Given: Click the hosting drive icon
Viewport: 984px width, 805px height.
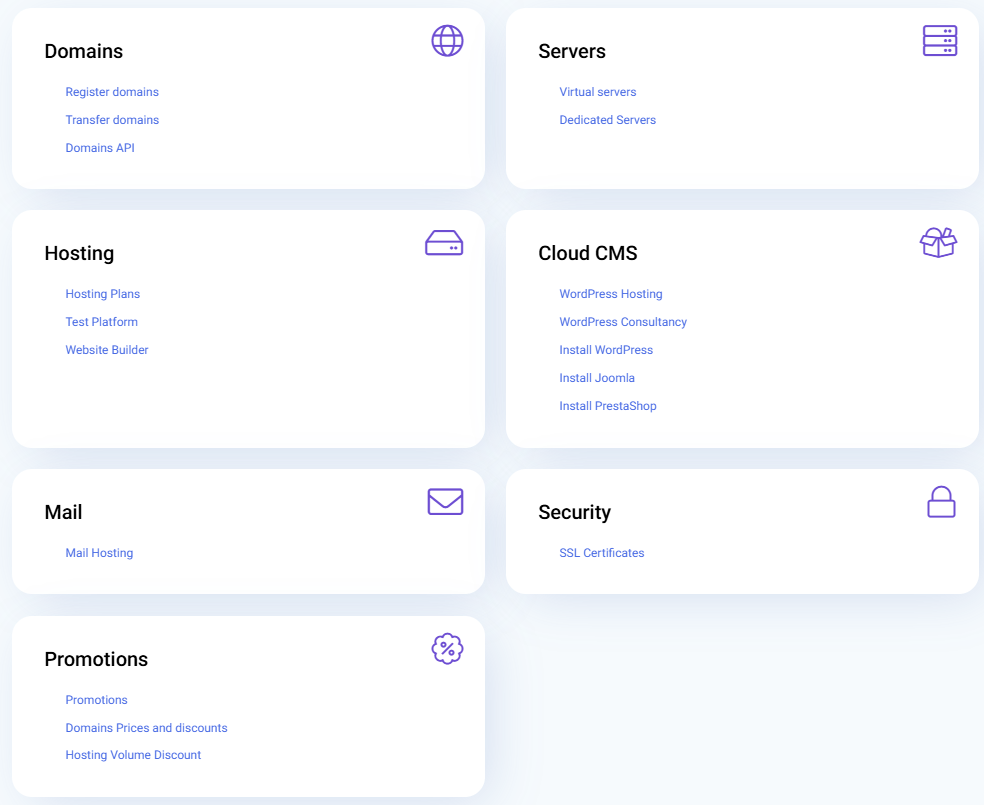Looking at the screenshot, I should point(444,243).
